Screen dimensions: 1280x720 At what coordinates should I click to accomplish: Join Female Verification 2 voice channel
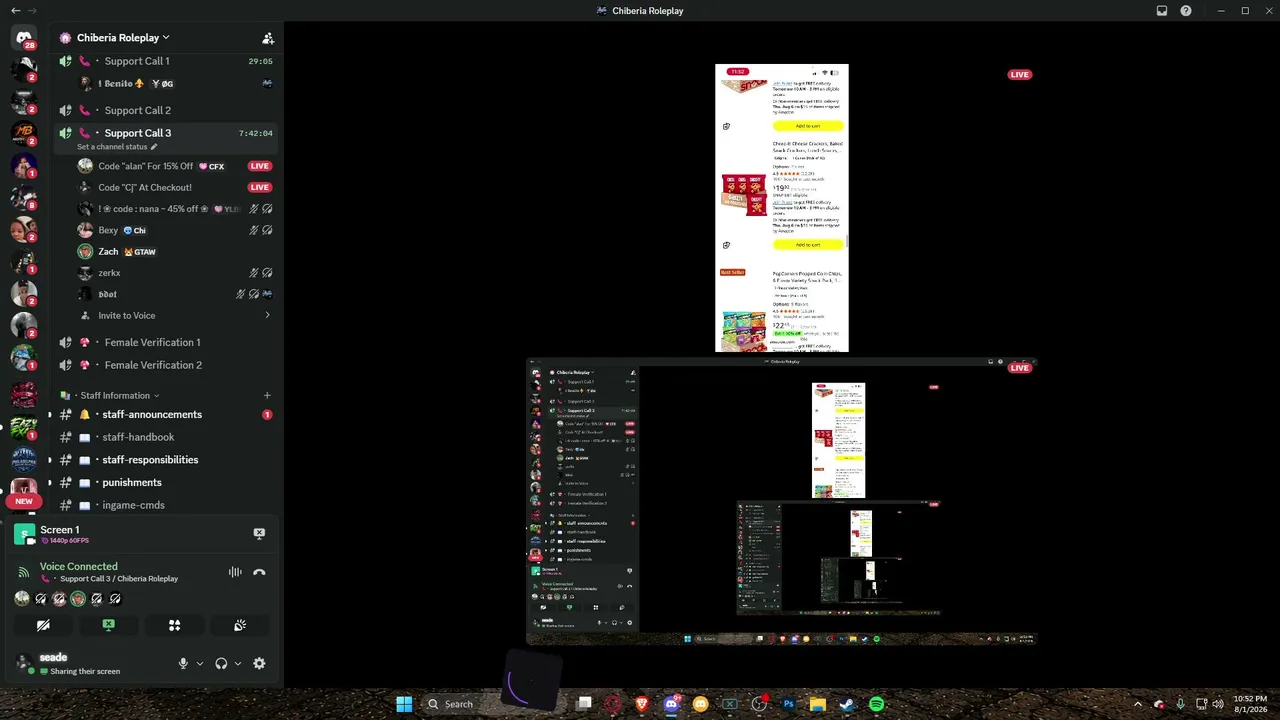tap(165, 365)
